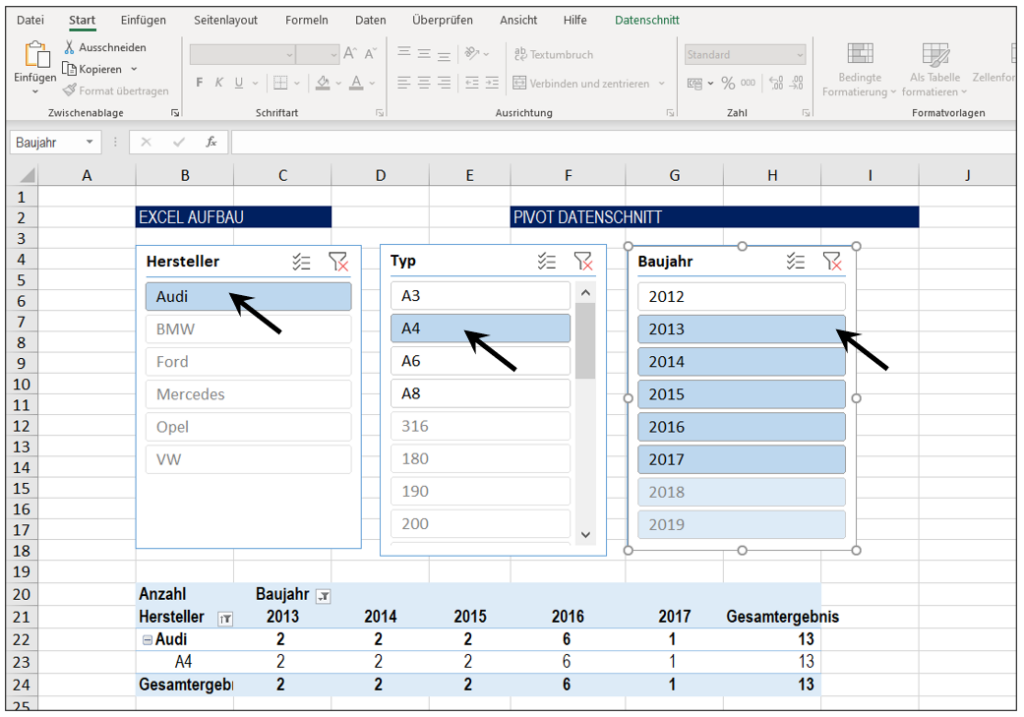Open the Datei tab

(30, 20)
